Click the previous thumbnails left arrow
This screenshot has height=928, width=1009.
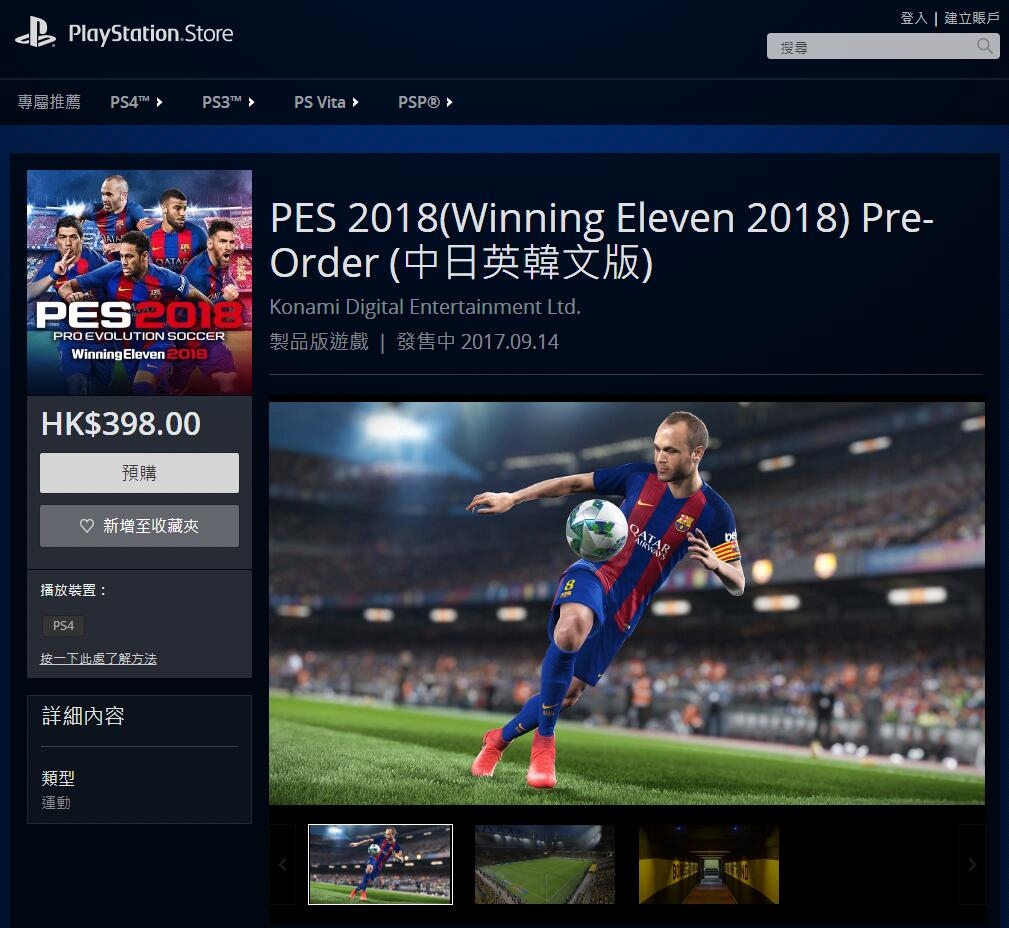point(282,865)
